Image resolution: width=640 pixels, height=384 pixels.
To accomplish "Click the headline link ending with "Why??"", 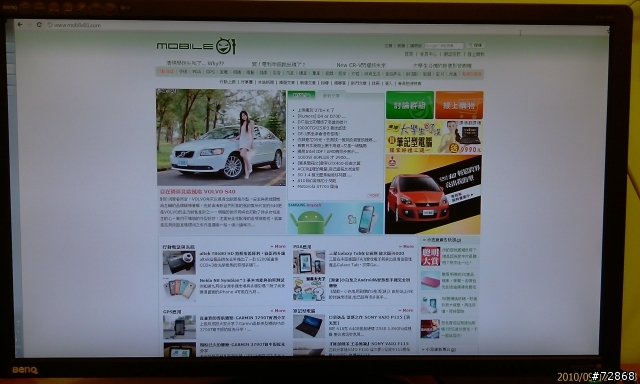I will [195, 63].
